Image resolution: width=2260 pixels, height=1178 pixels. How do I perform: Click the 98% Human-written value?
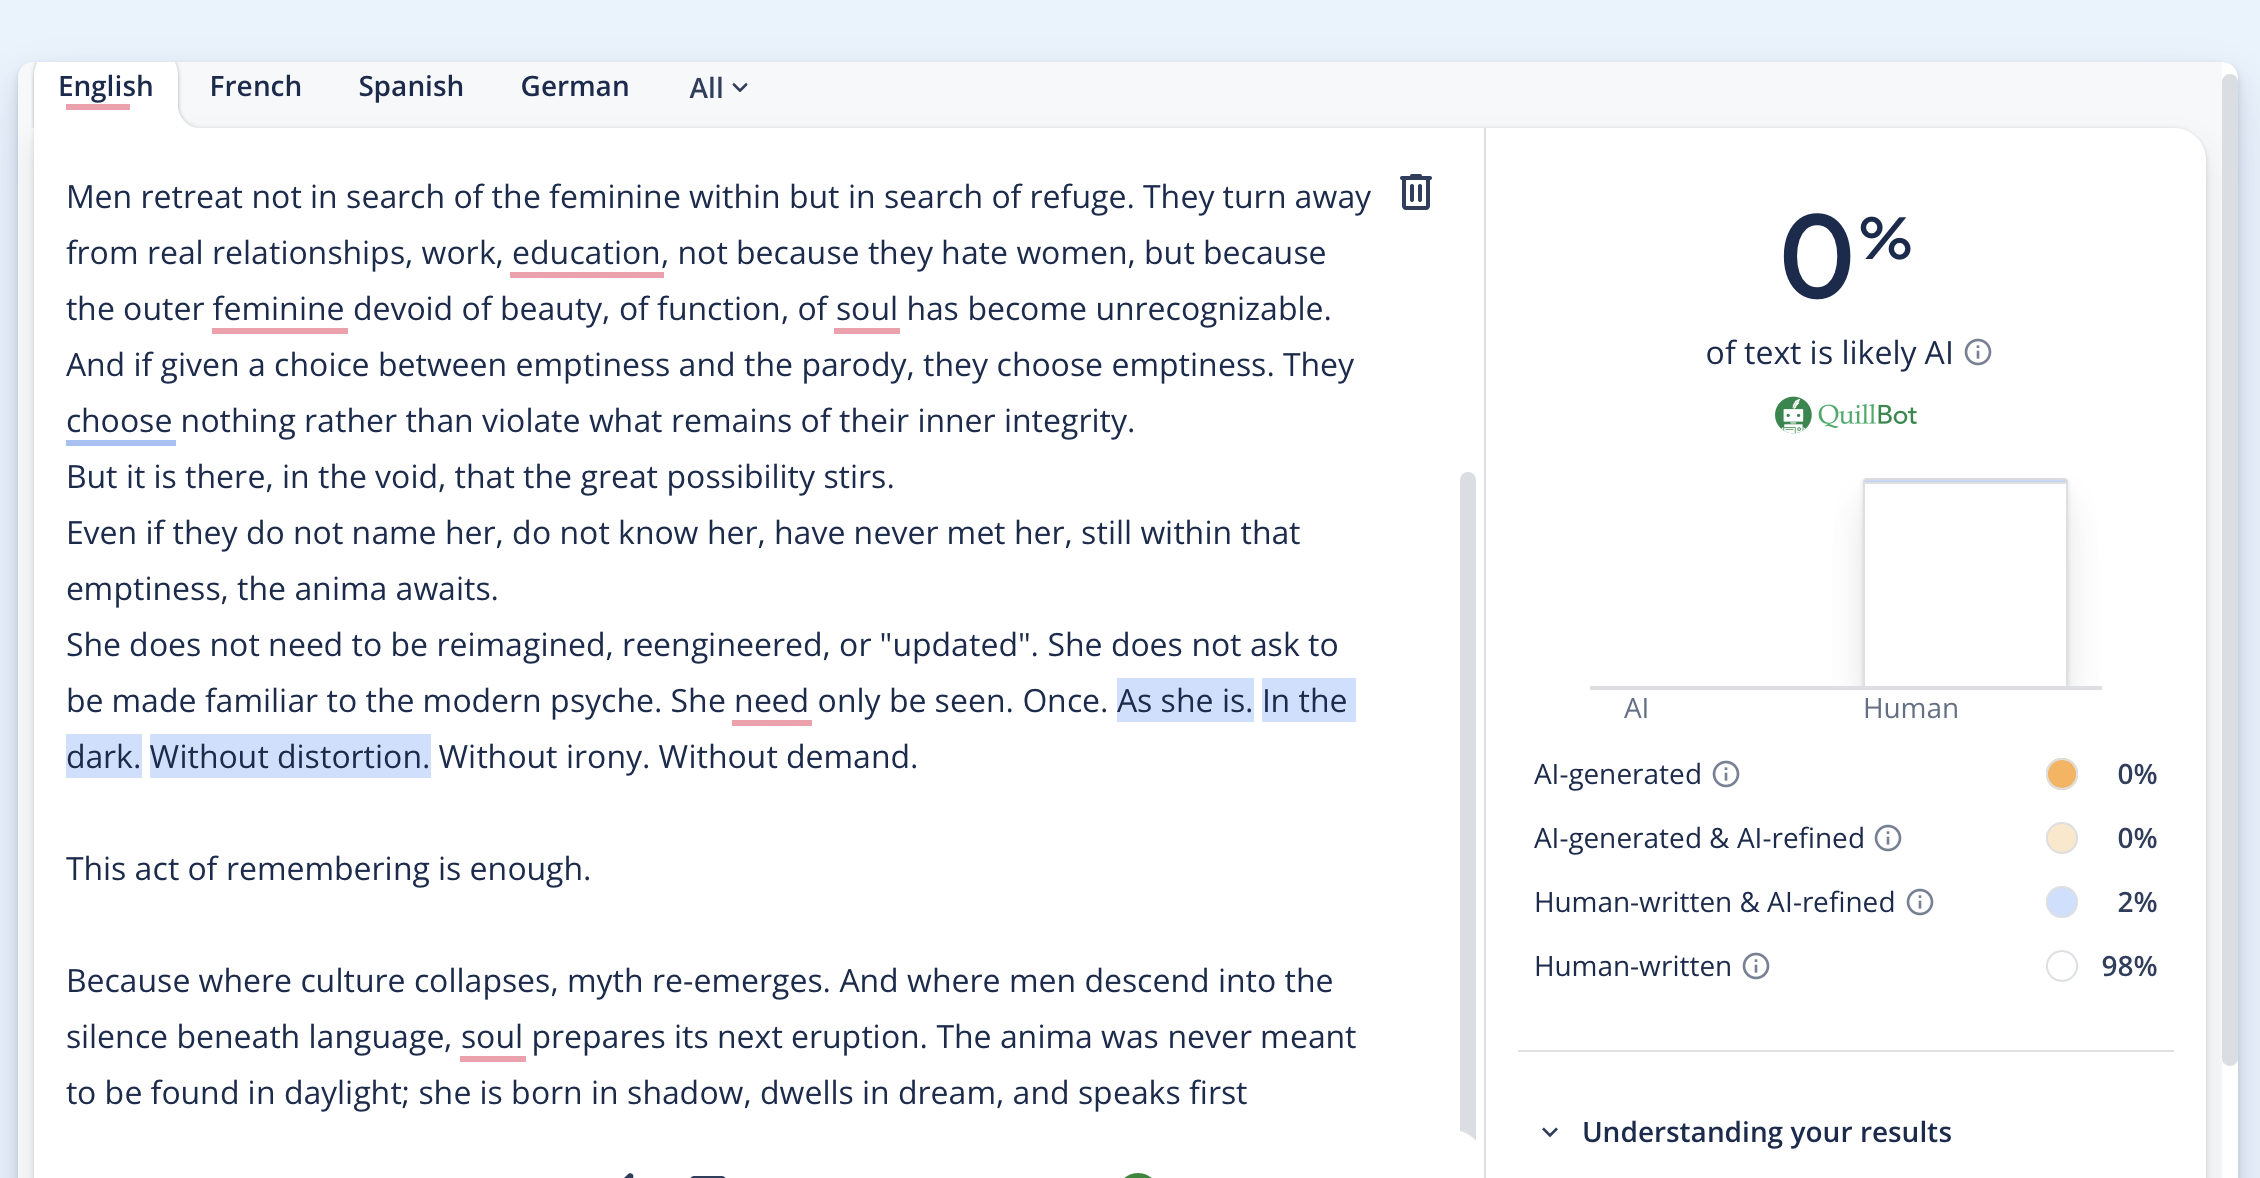click(x=2129, y=966)
